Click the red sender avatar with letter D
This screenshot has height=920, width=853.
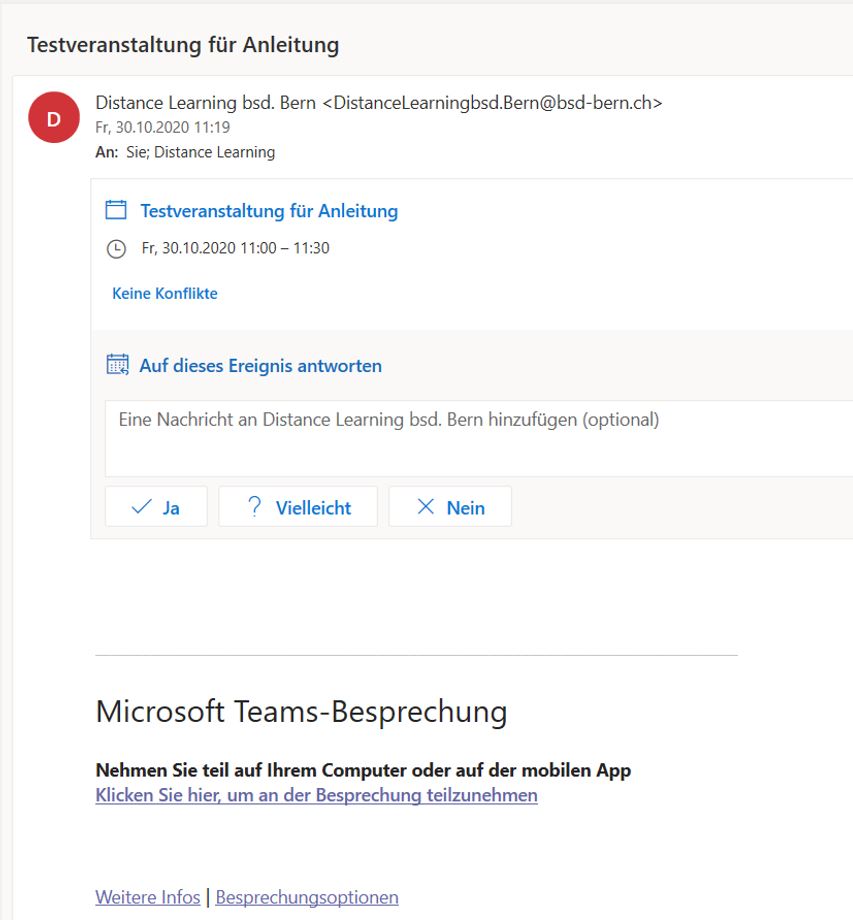coord(54,117)
